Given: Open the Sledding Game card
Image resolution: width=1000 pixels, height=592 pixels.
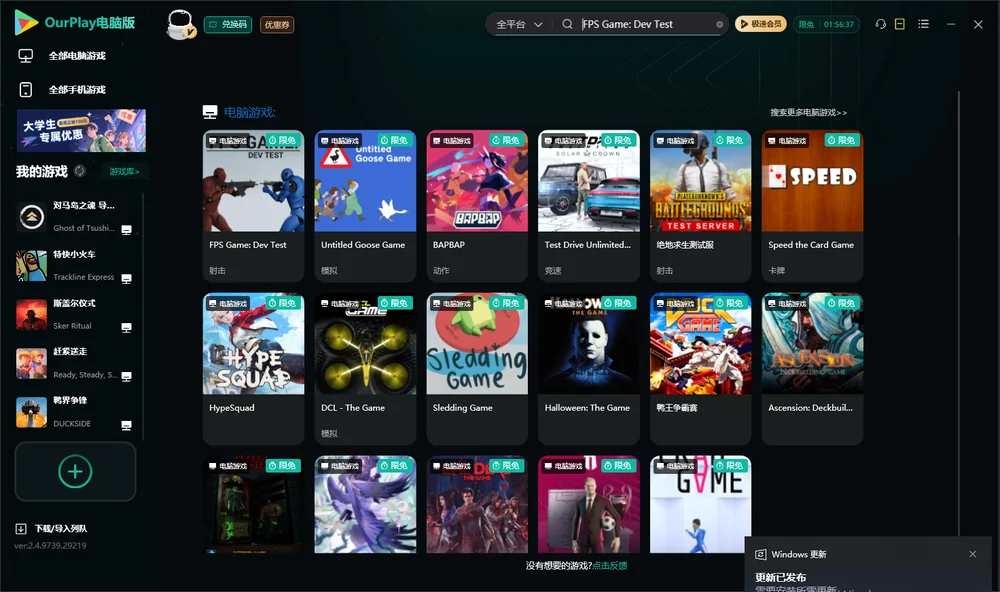Looking at the screenshot, I should point(477,369).
